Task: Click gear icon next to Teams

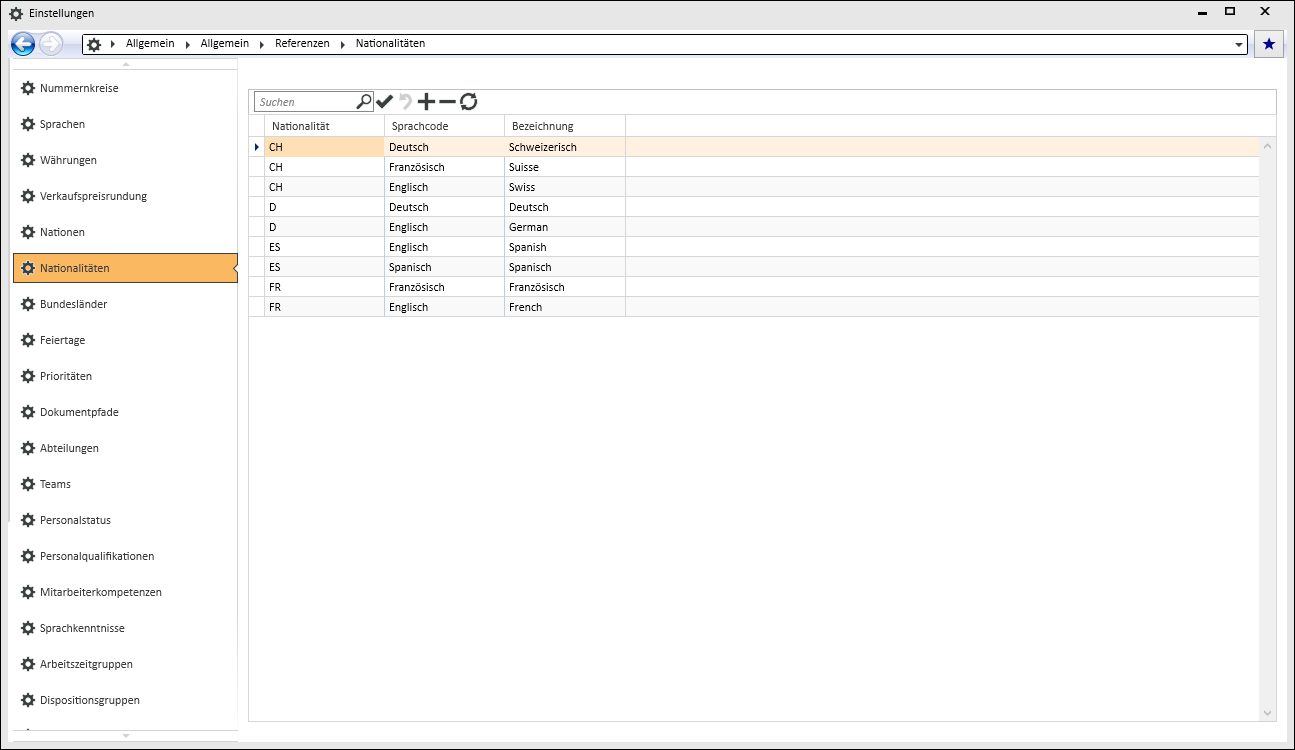Action: pyautogui.click(x=28, y=484)
